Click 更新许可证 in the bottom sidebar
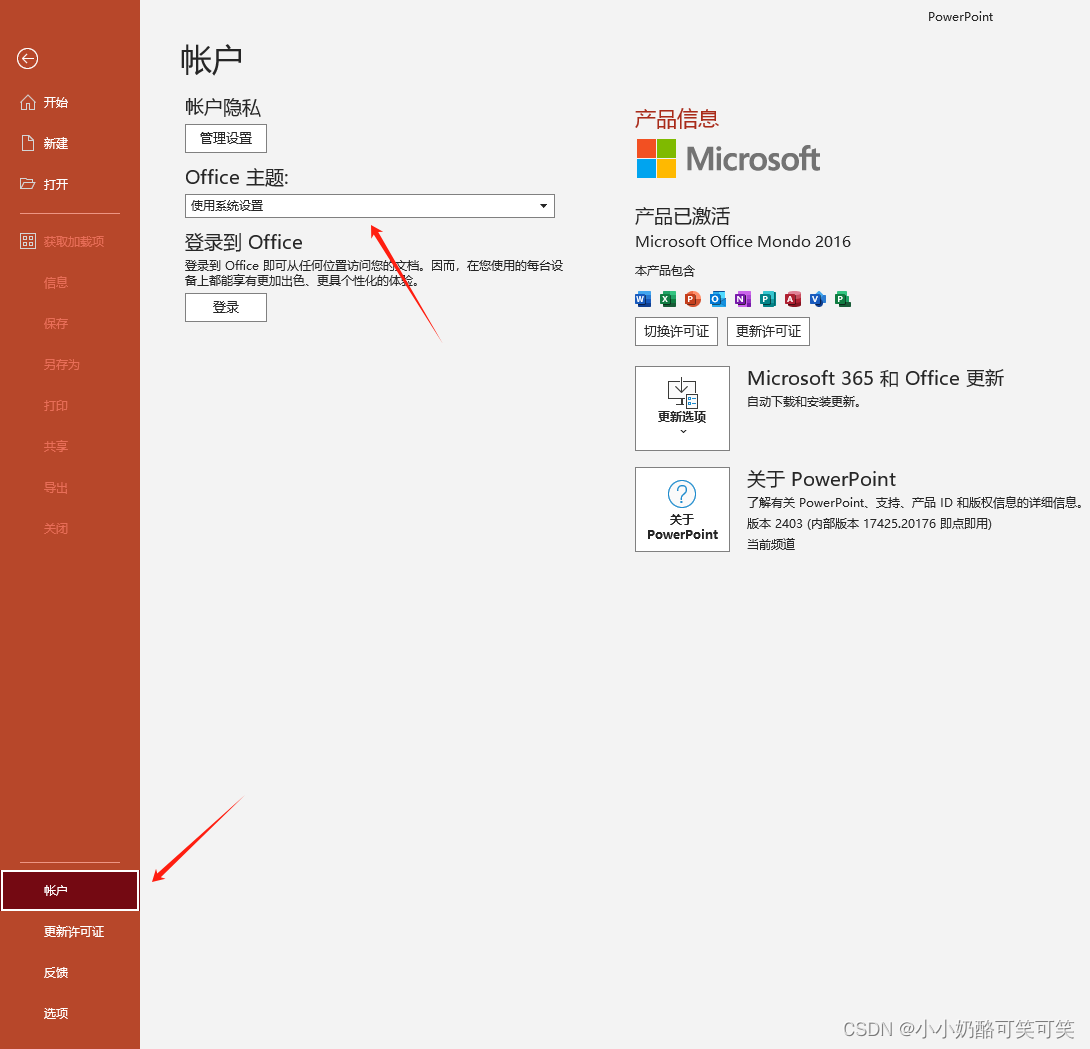The width and height of the screenshot is (1090, 1049). tap(70, 932)
